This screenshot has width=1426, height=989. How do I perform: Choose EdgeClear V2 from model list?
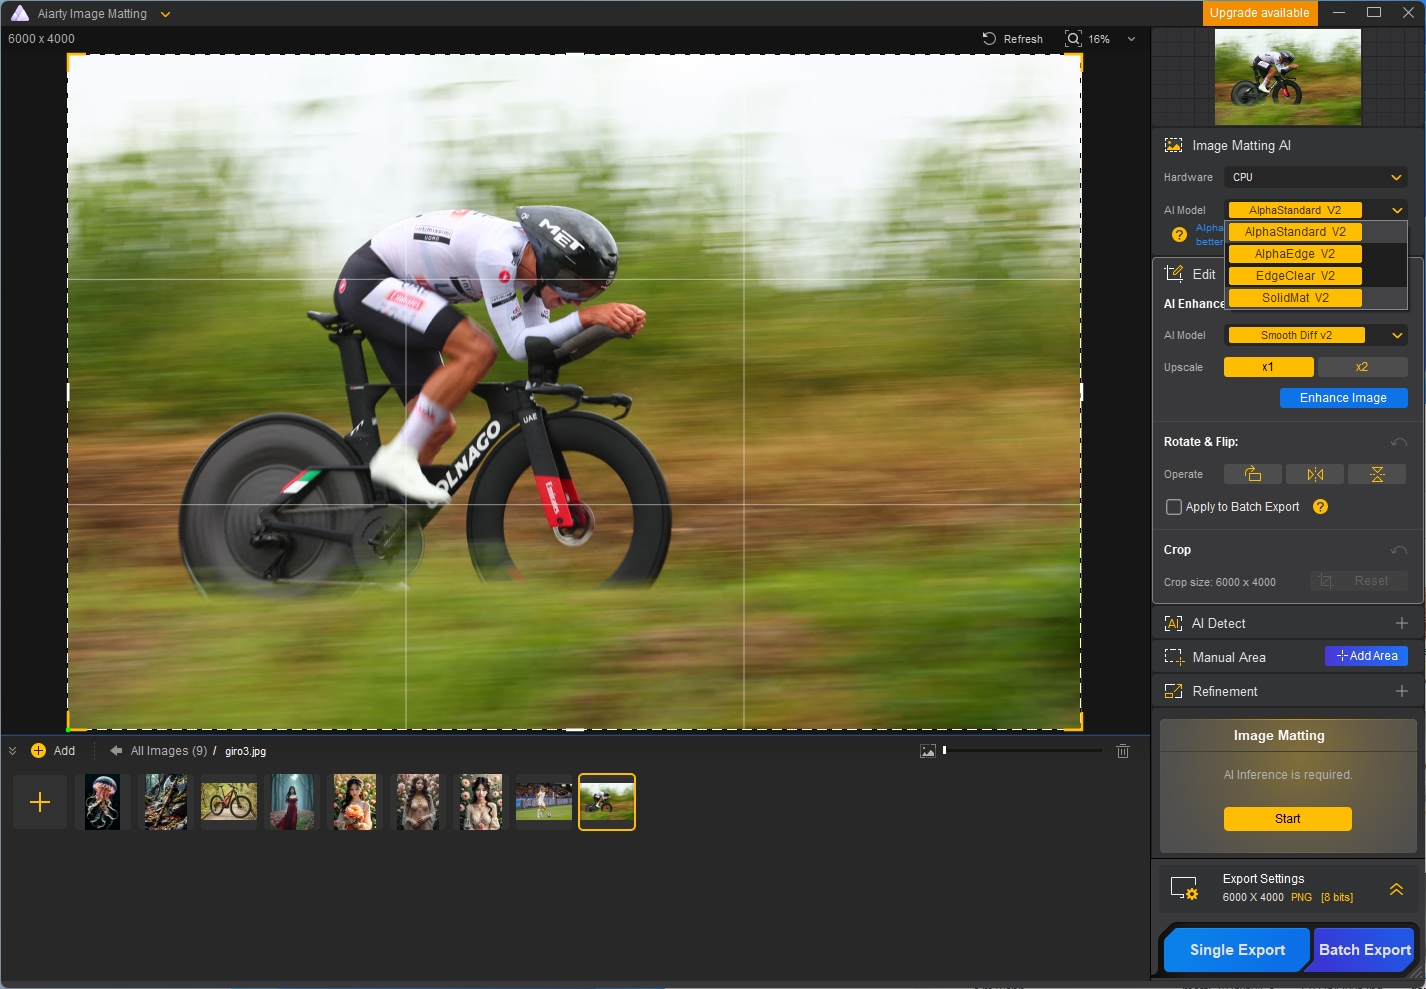coord(1295,276)
